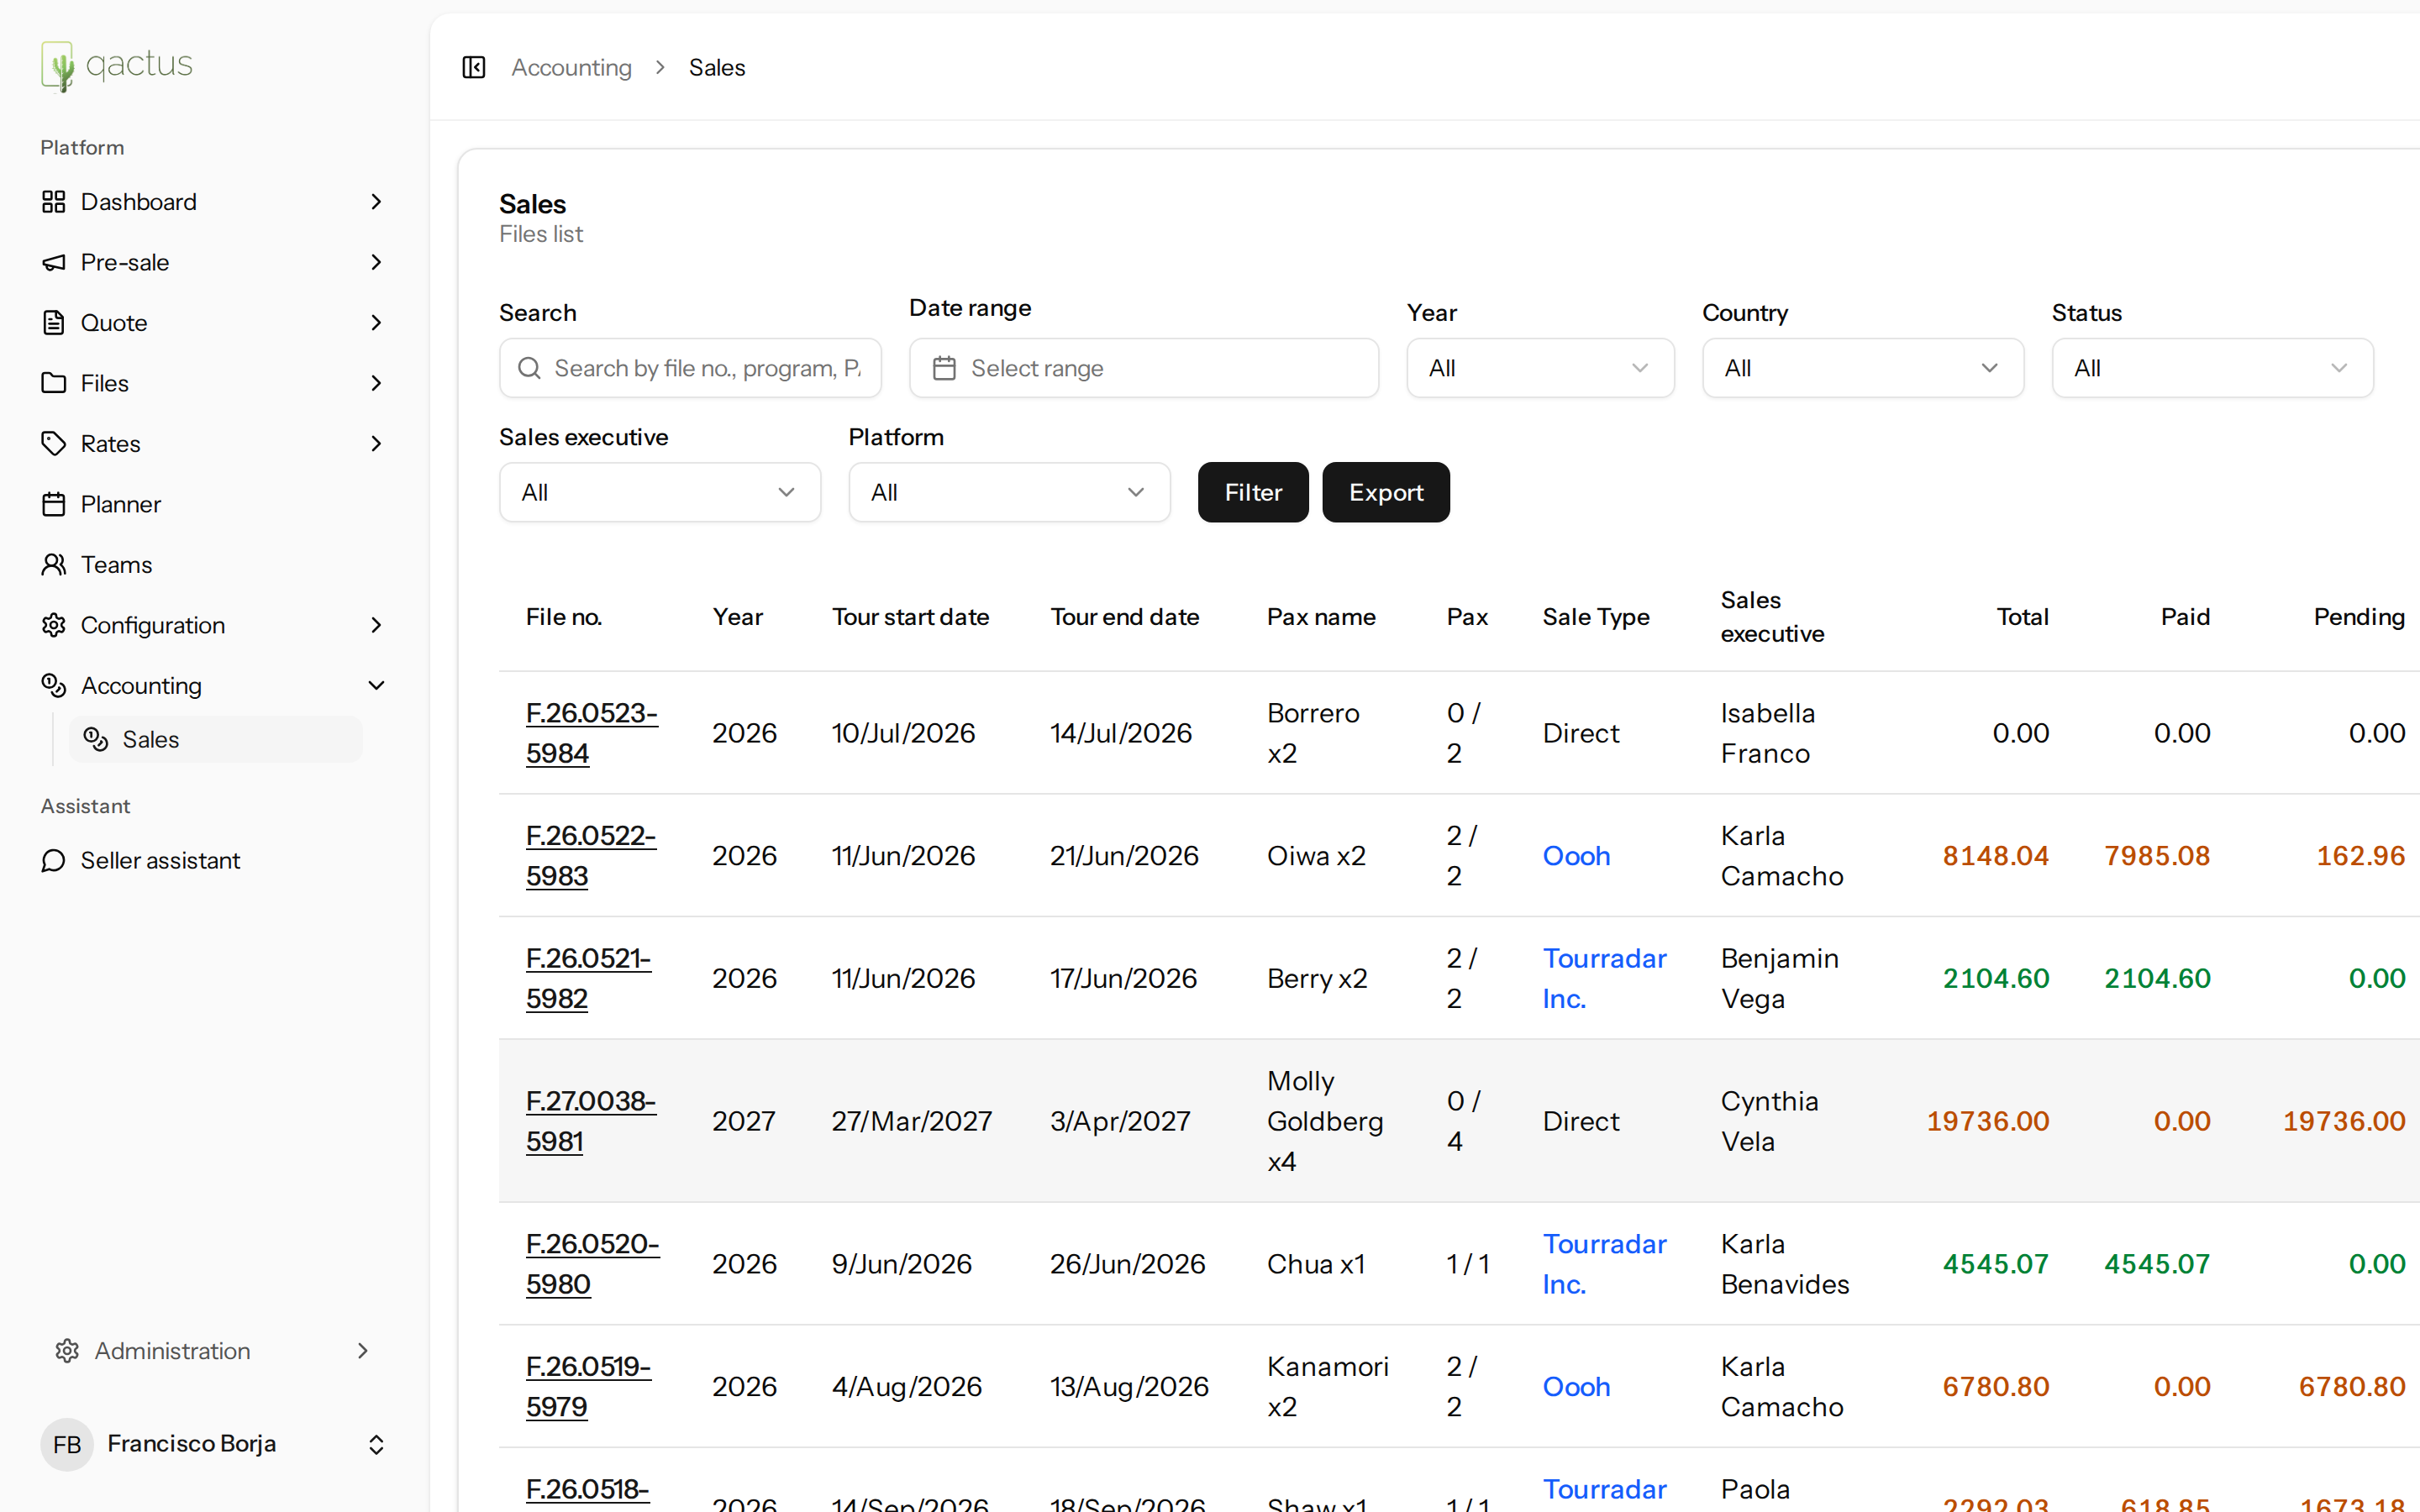The height and width of the screenshot is (1512, 2420).
Task: Click Sales in the breadcrumb
Action: point(717,67)
